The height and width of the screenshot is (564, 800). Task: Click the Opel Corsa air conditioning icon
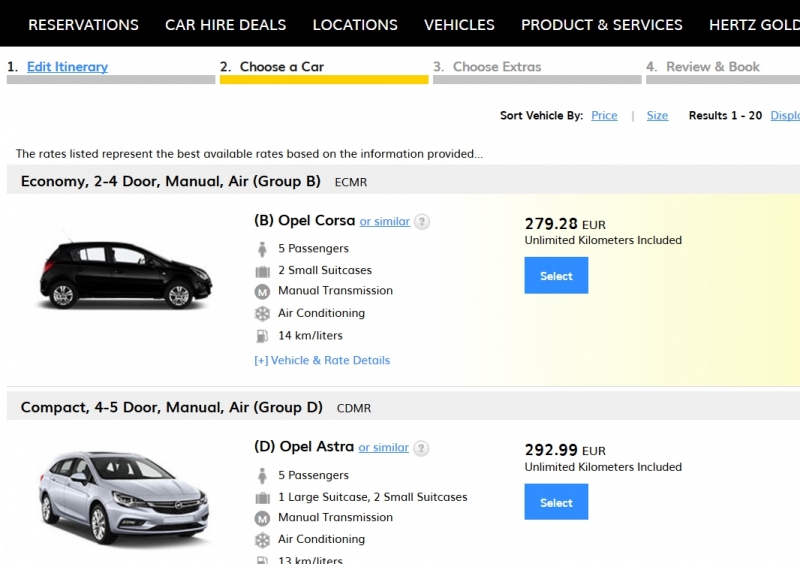click(x=262, y=313)
